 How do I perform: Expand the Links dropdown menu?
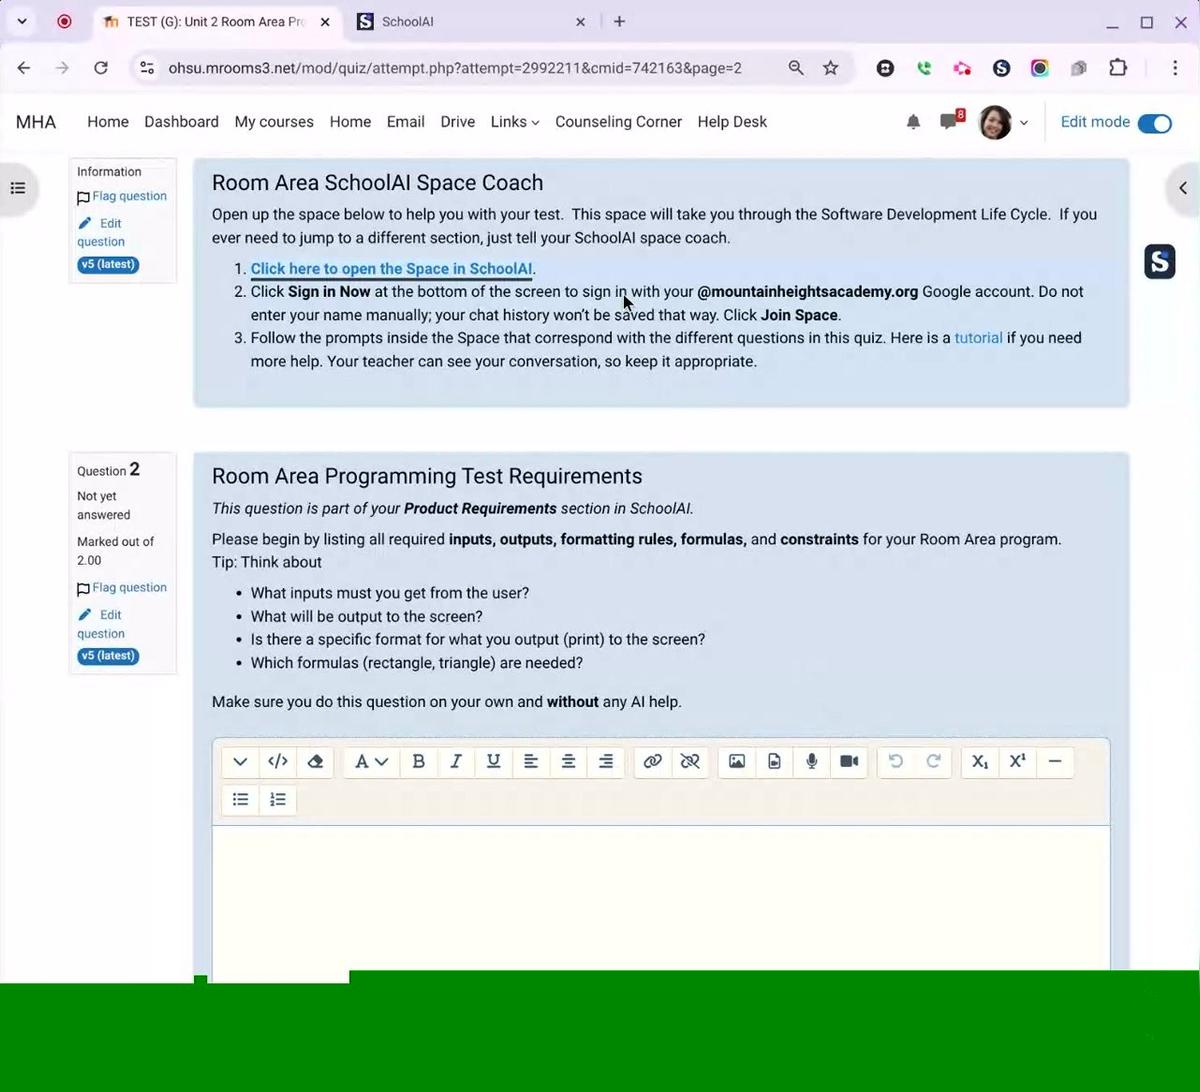[514, 122]
